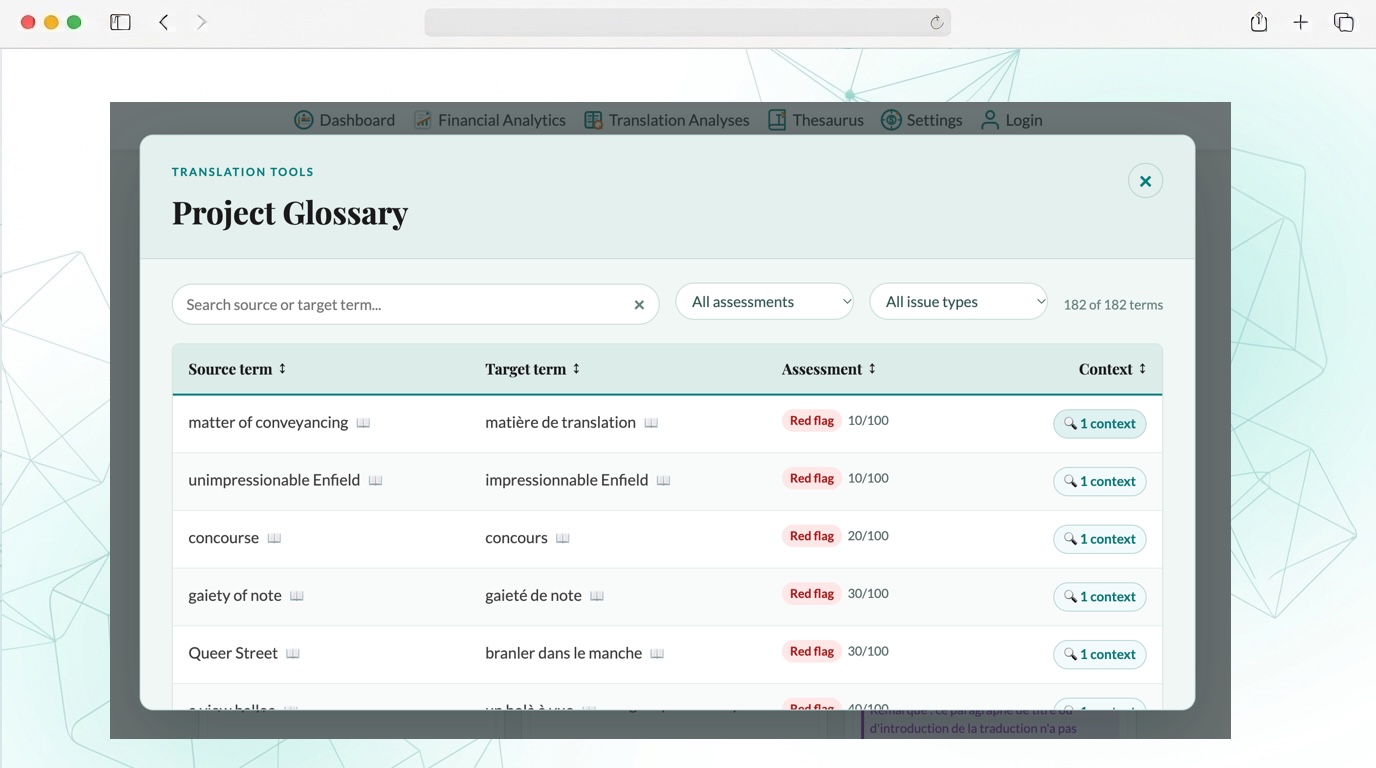Open Translation Analyses page
This screenshot has height=768, width=1376.
[666, 120]
